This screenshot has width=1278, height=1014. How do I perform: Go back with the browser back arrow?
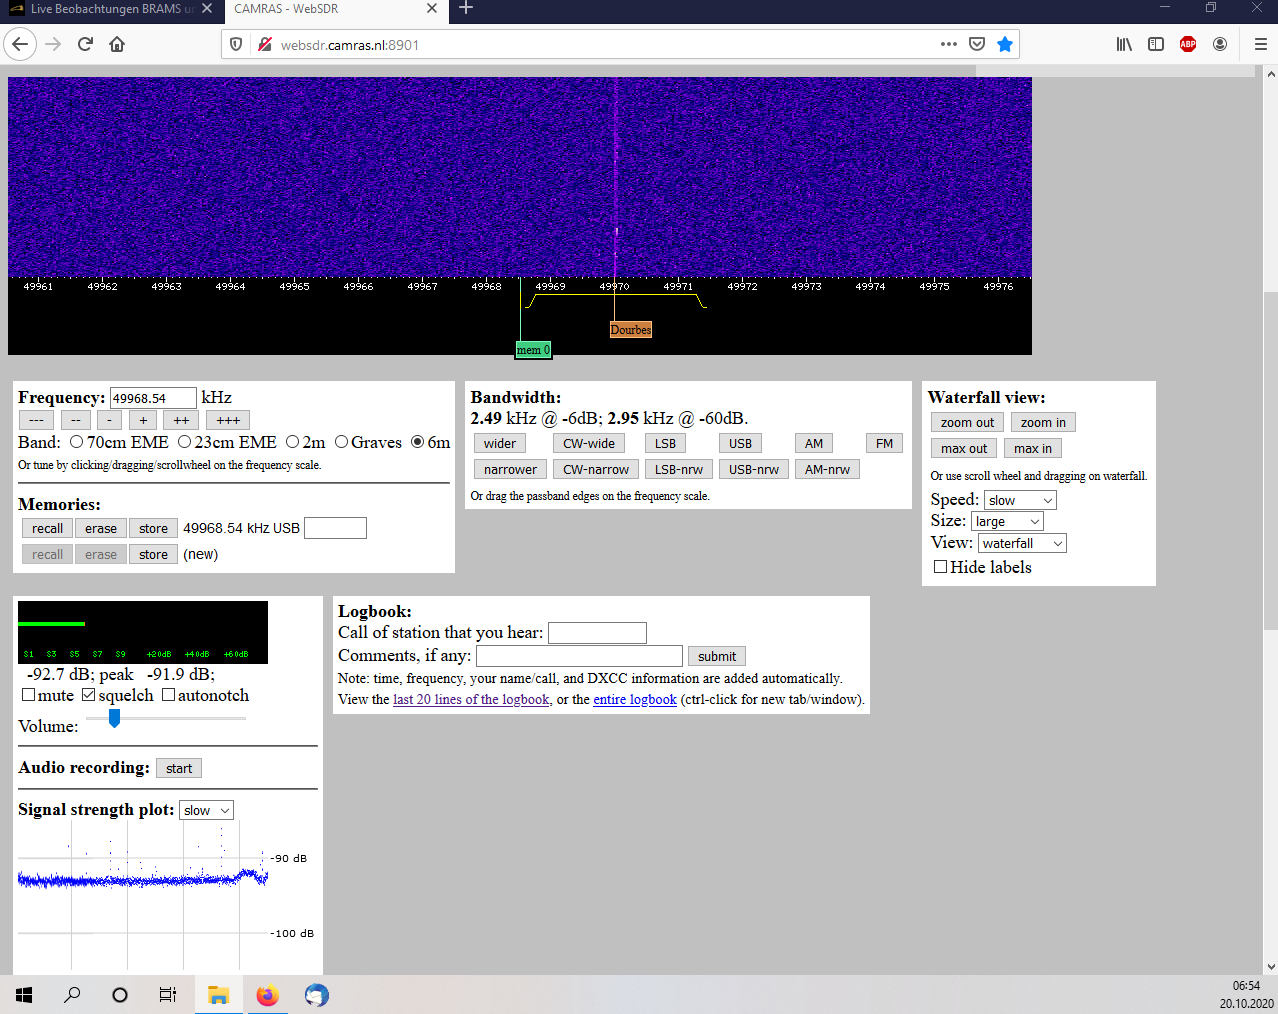click(20, 44)
